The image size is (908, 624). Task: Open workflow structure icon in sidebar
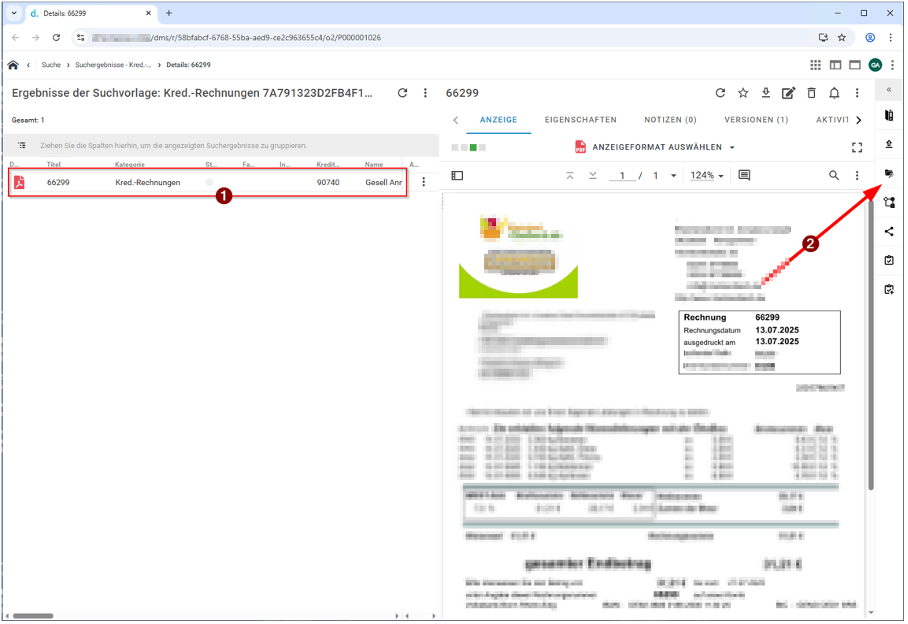[x=889, y=202]
